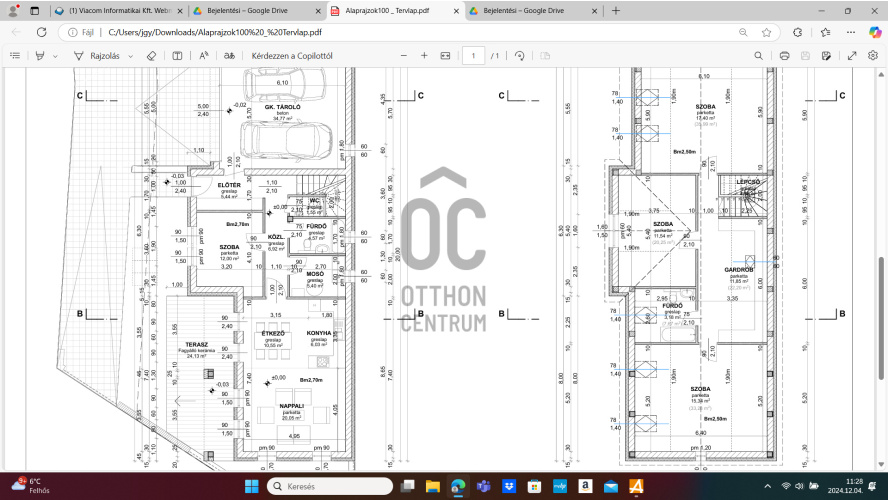Click the Keresés taskbar search box
The image size is (888, 500).
(x=330, y=486)
